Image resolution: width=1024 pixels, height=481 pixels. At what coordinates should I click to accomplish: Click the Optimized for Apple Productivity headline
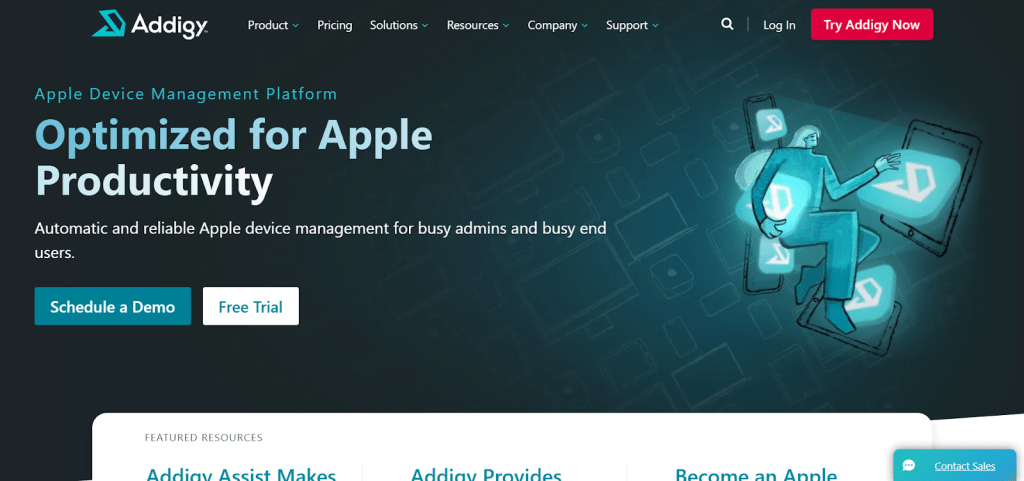pyautogui.click(x=234, y=157)
